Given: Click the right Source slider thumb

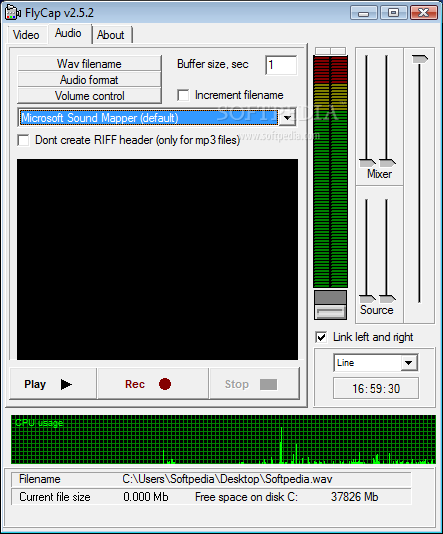Looking at the screenshot, I should [387, 299].
